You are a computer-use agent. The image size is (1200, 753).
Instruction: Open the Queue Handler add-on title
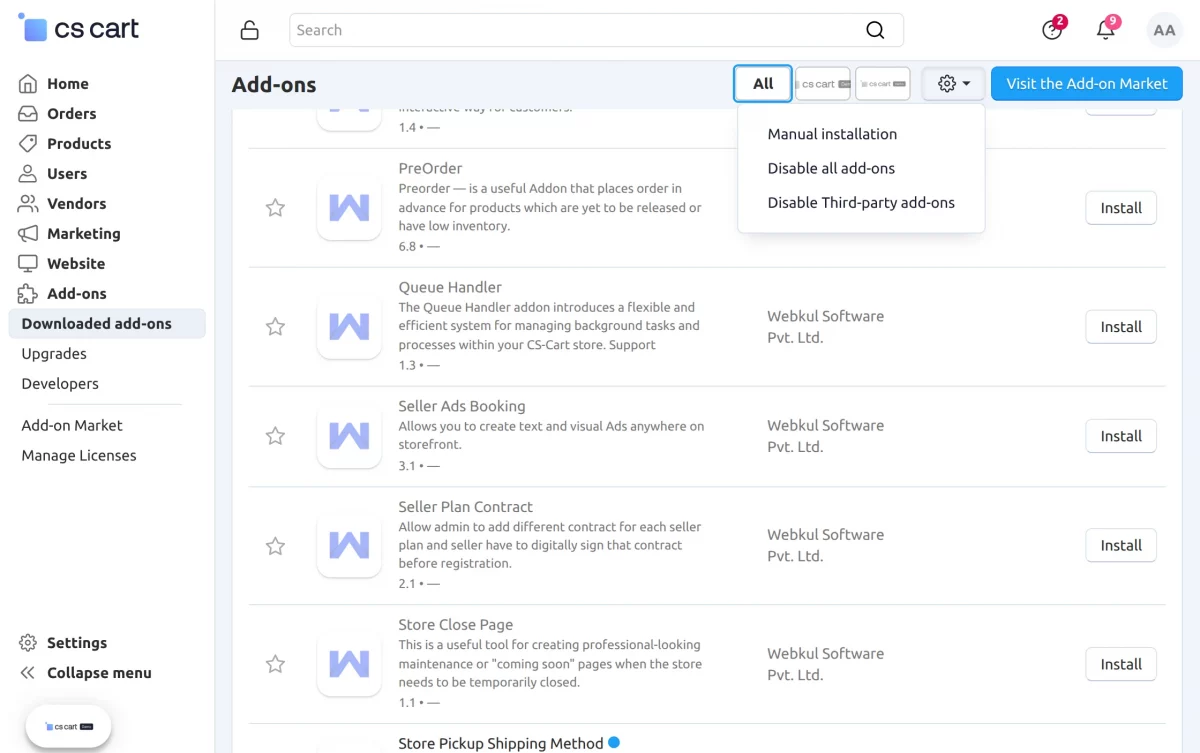click(x=450, y=287)
